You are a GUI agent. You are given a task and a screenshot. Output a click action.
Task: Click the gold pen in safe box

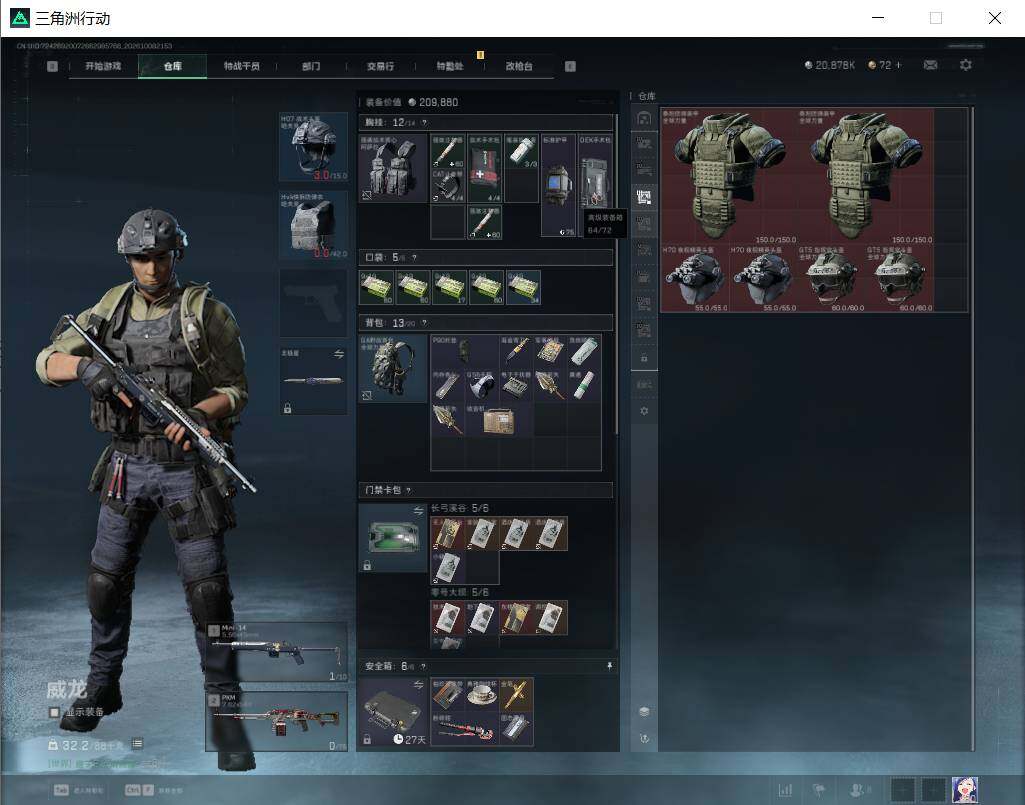pos(516,694)
